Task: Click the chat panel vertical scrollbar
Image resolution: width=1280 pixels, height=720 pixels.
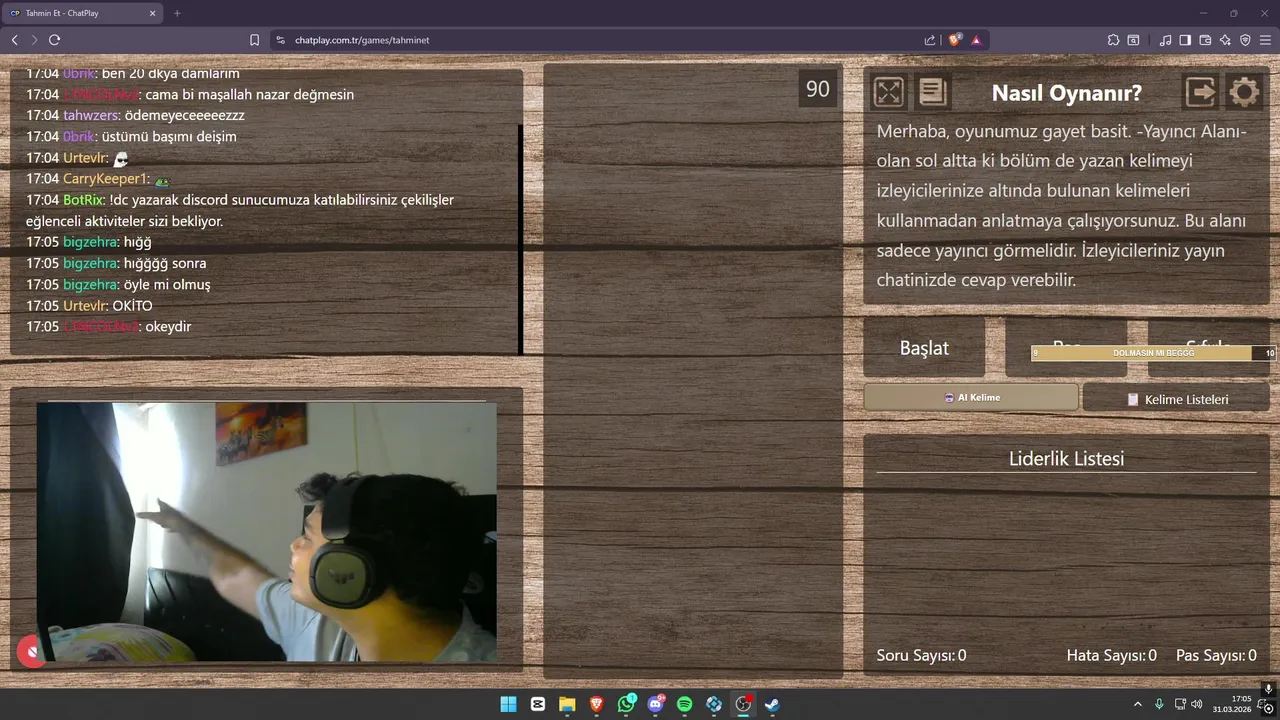Action: [521, 238]
